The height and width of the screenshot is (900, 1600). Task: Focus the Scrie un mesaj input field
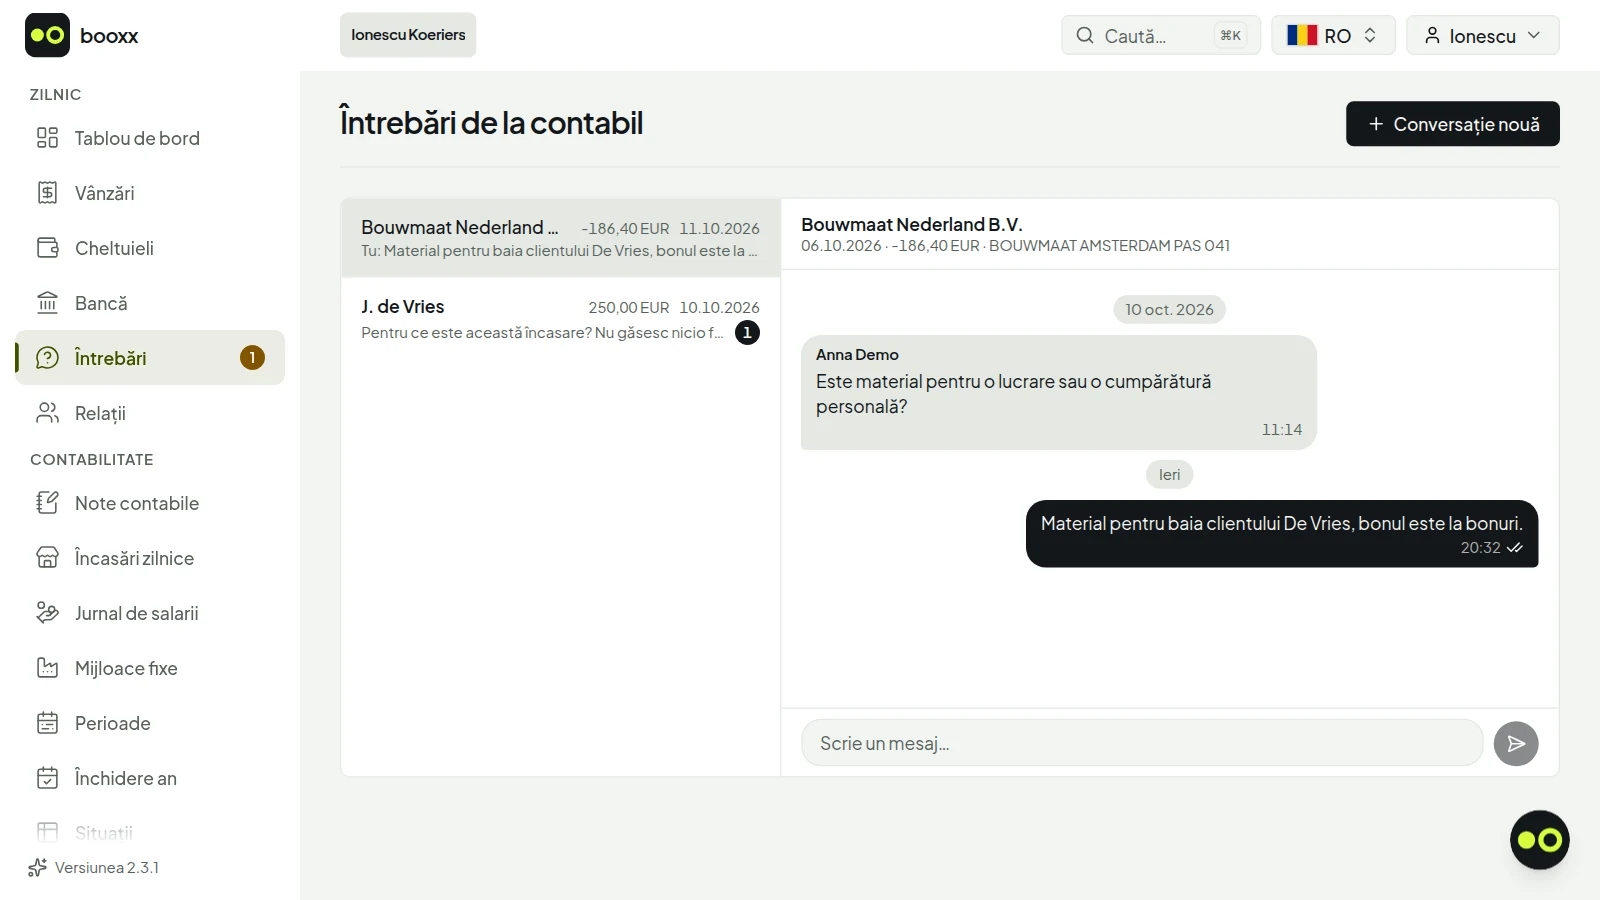(1142, 743)
